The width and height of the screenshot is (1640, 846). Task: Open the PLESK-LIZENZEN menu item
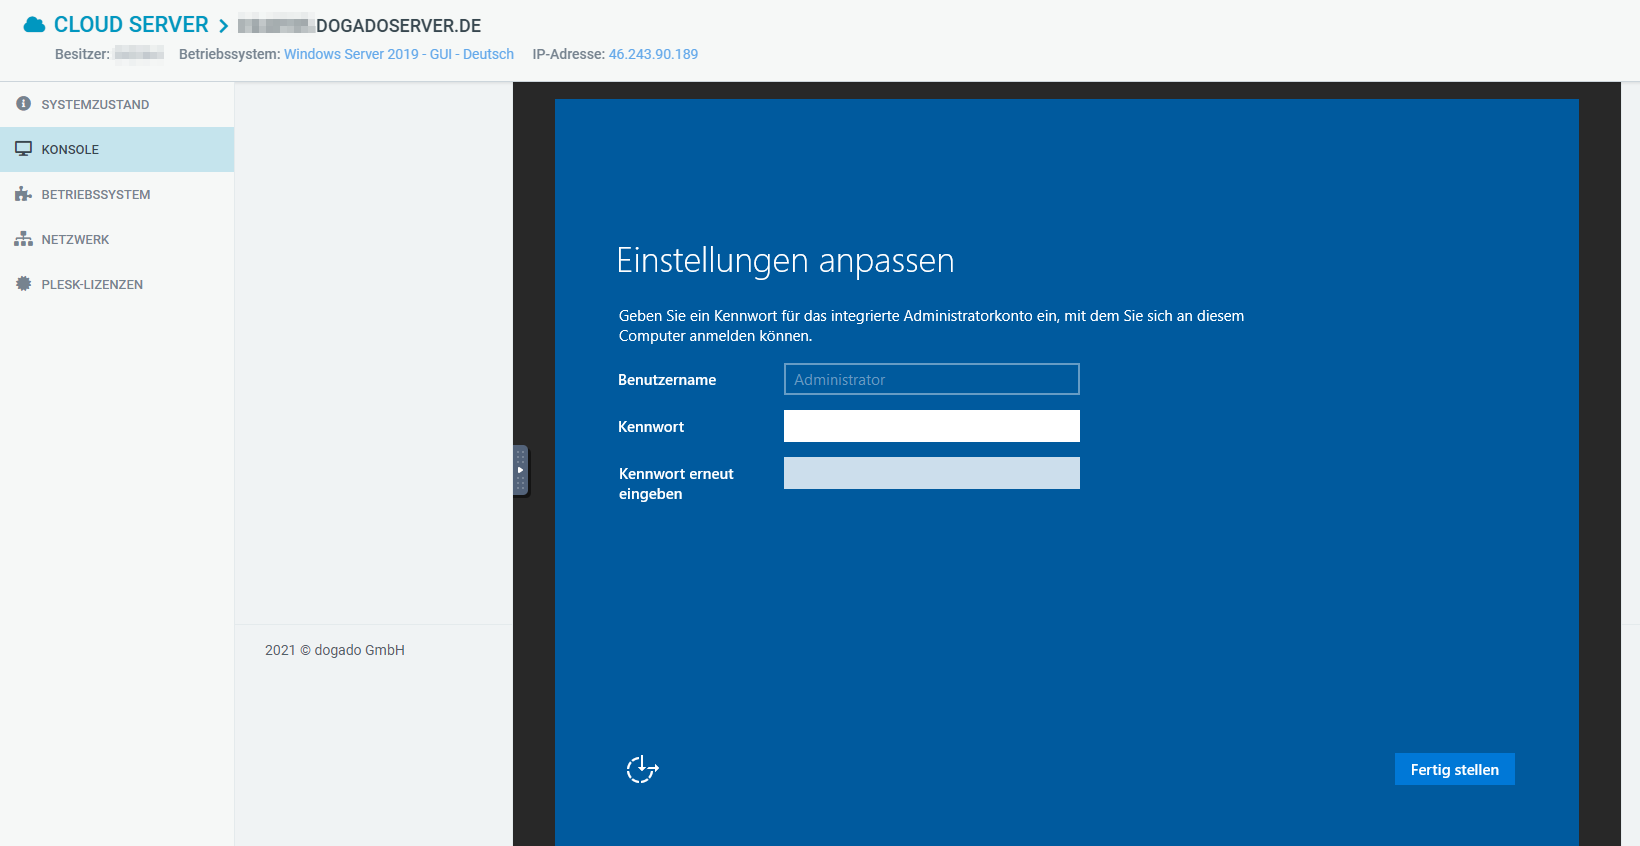tap(92, 285)
